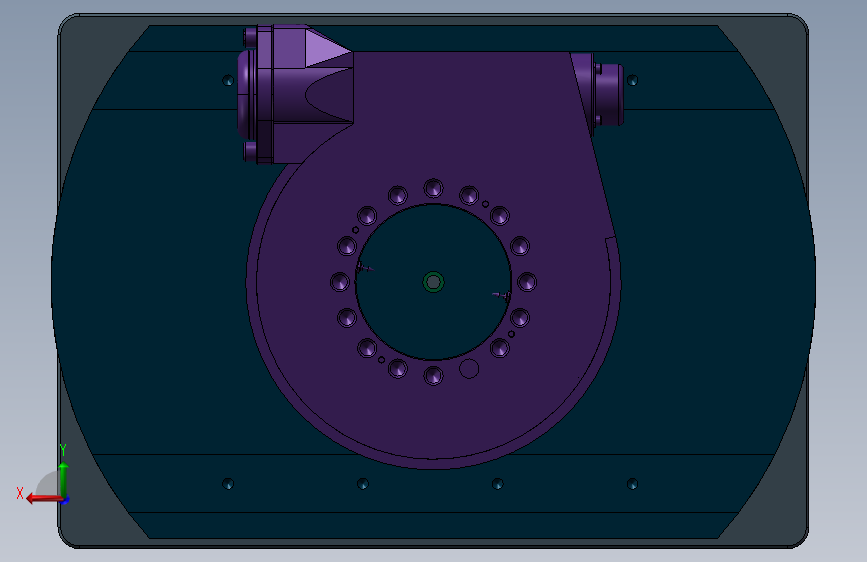Pick the second hole from the left in the bottom row
The image size is (867, 562).
[363, 484]
